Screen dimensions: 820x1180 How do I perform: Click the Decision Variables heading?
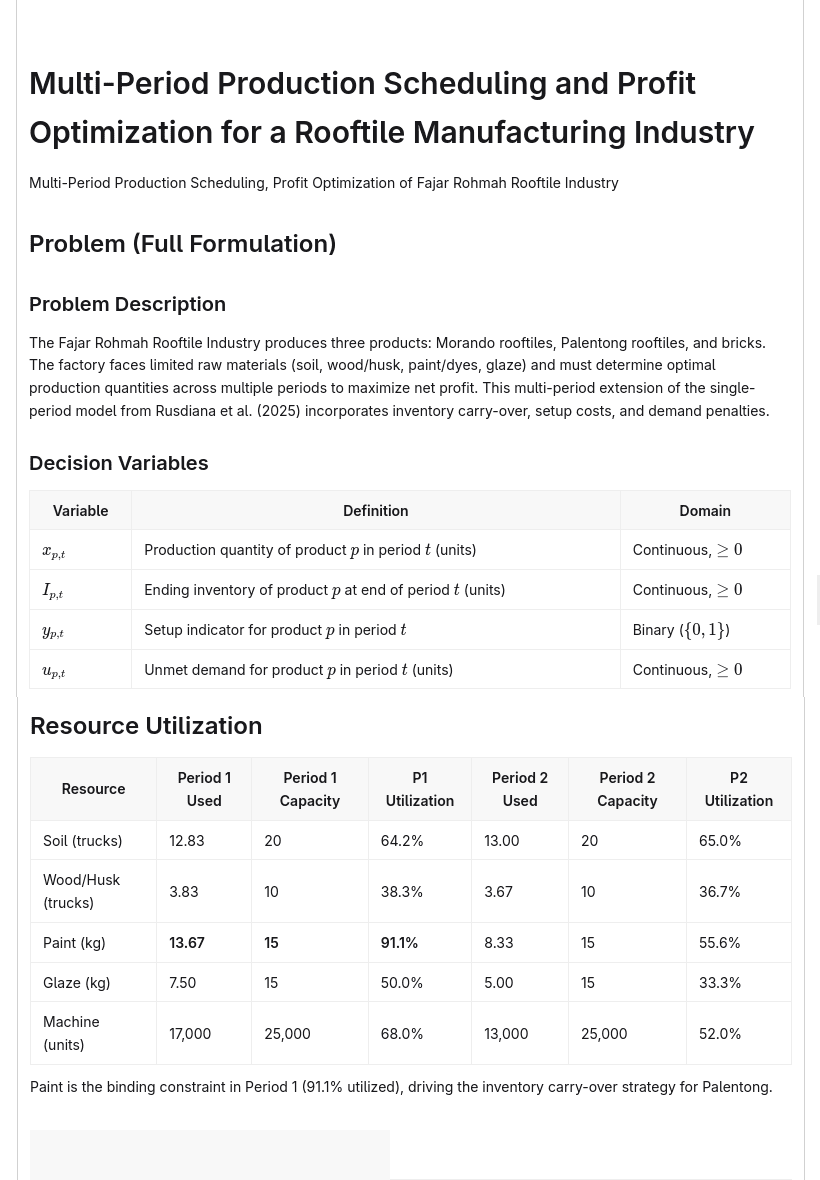[118, 463]
